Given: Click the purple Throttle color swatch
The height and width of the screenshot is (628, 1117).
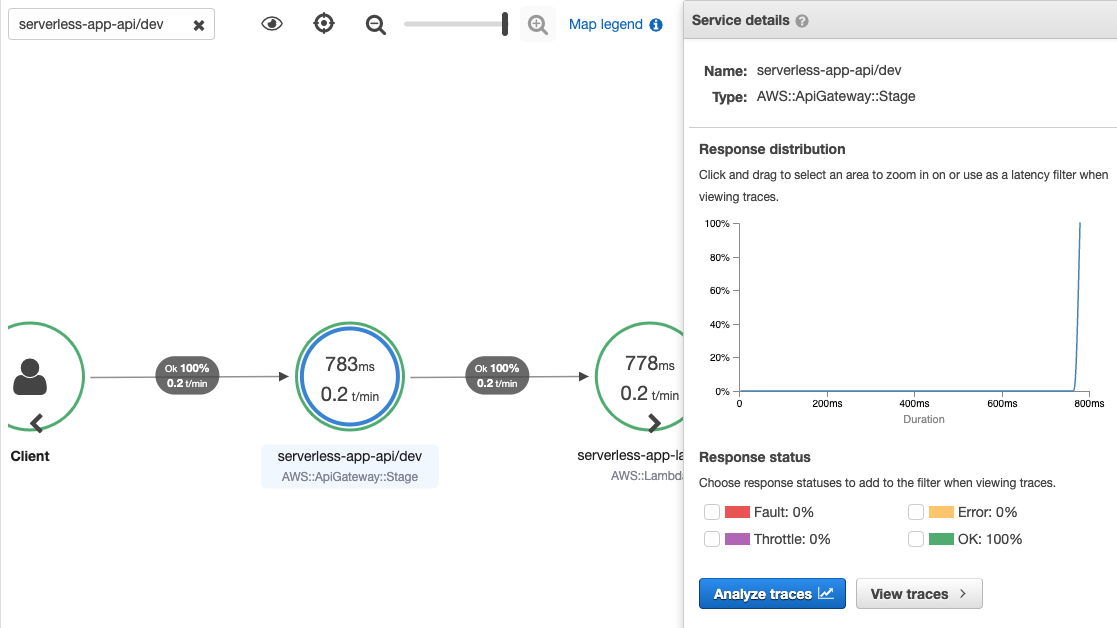Looking at the screenshot, I should coord(737,539).
